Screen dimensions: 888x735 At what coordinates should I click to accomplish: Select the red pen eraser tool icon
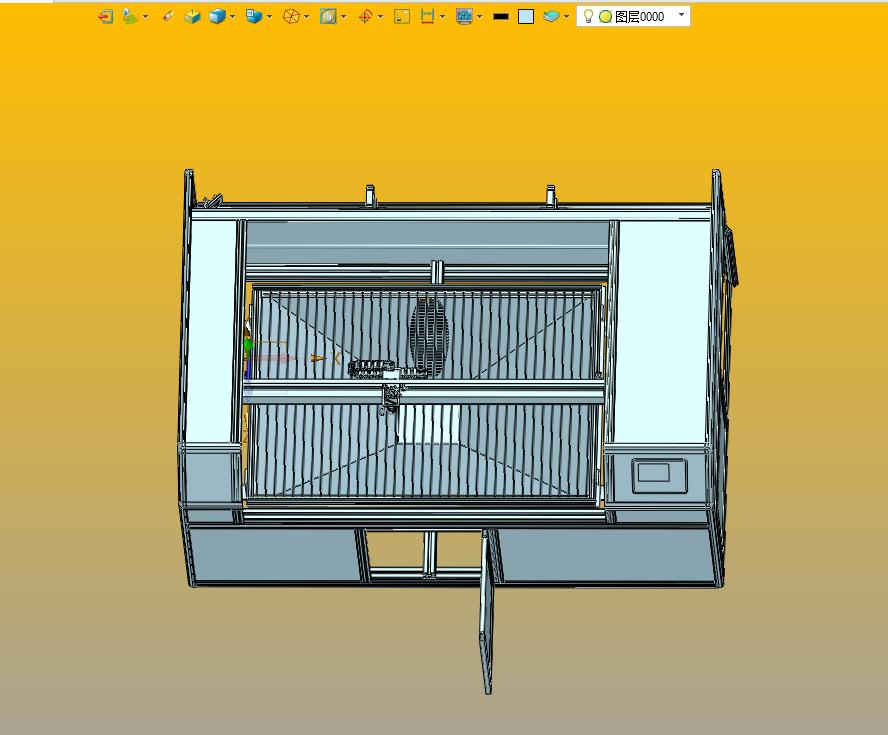pyautogui.click(x=168, y=16)
